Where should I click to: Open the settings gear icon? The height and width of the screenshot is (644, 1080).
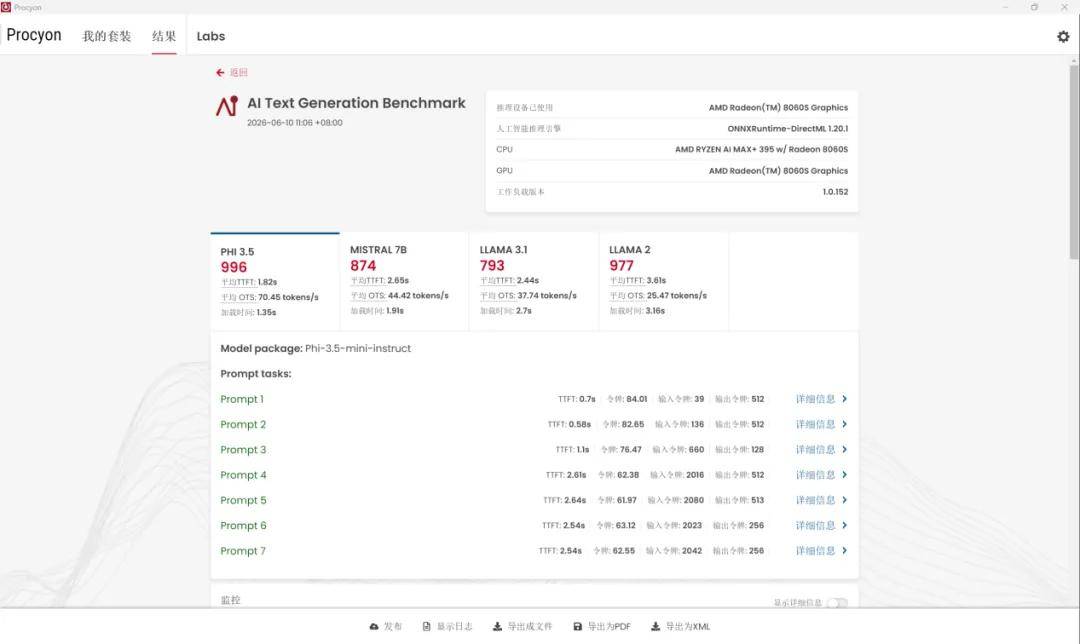(x=1063, y=37)
